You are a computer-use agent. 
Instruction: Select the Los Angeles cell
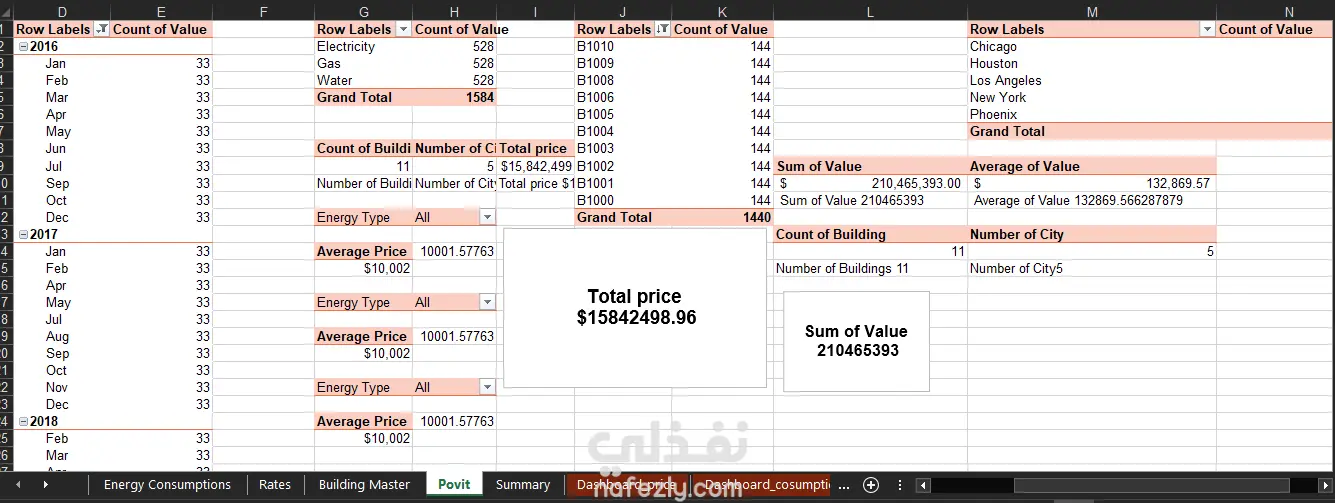1091,80
